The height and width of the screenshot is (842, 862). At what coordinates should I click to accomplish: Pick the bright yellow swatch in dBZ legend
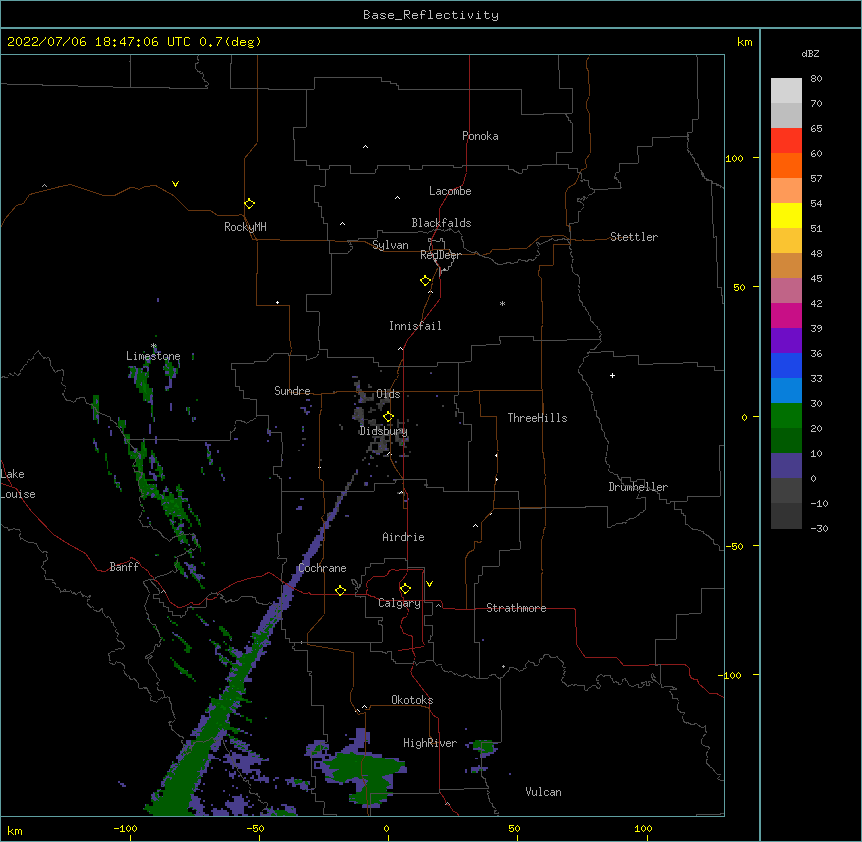(786, 215)
